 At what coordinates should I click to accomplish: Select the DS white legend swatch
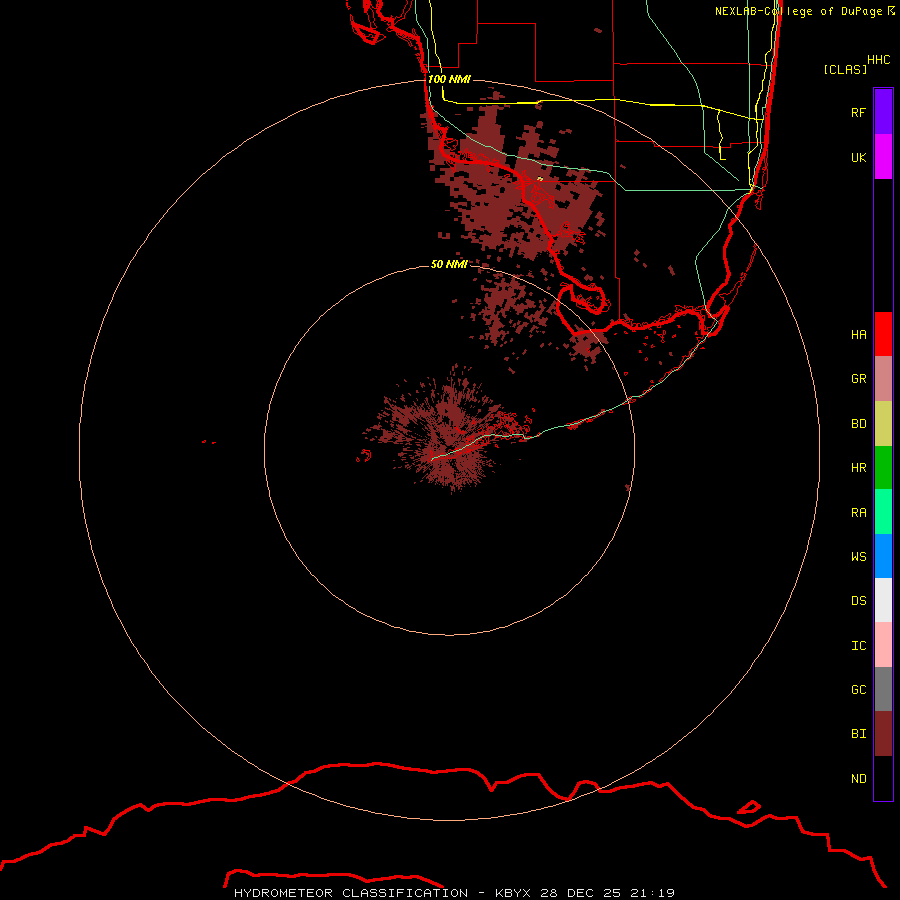point(883,600)
